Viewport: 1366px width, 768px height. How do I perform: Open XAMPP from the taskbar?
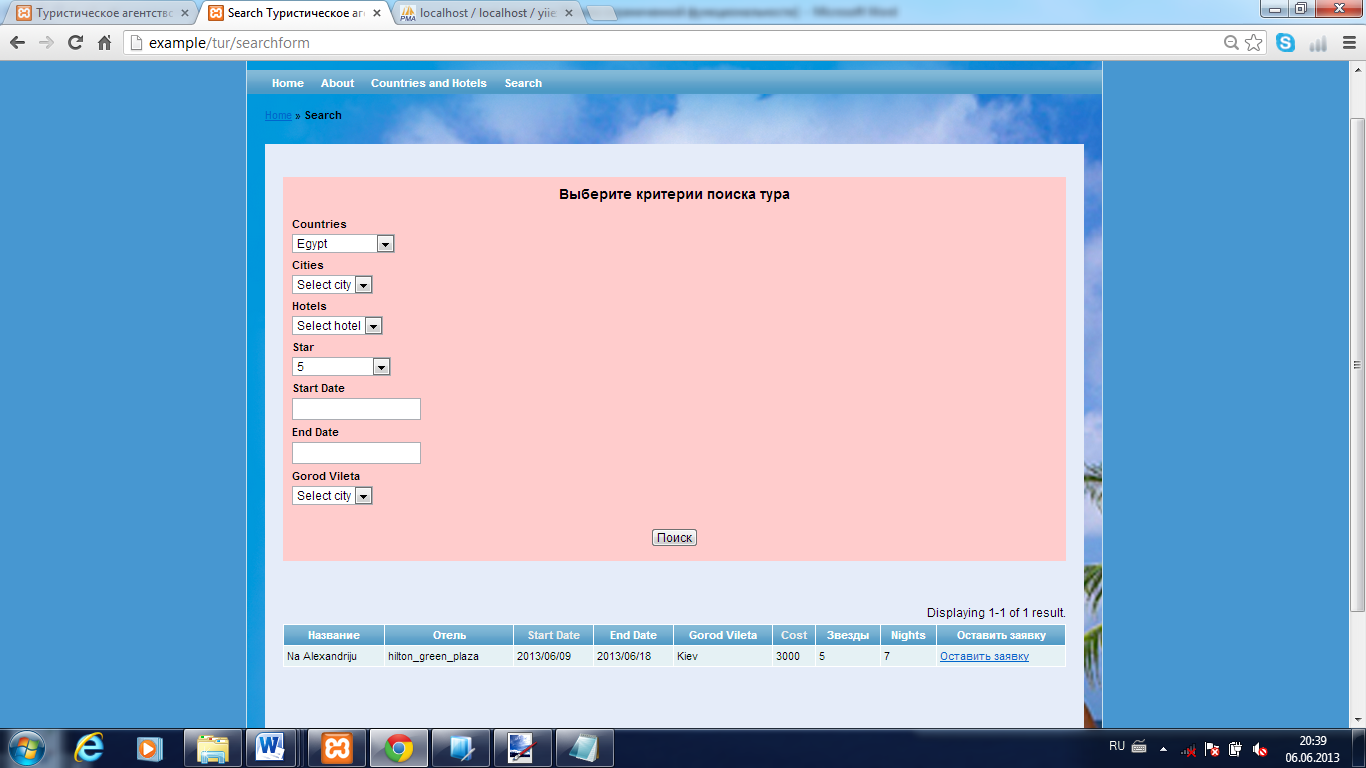click(x=337, y=748)
